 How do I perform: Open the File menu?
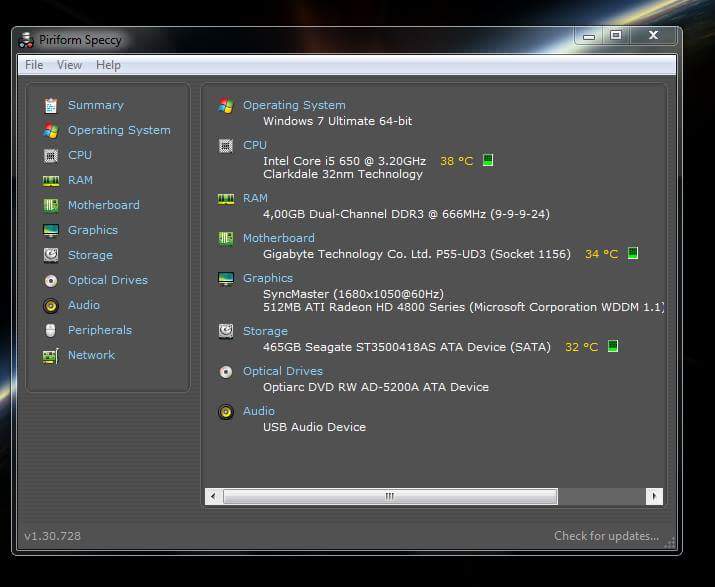click(x=34, y=65)
